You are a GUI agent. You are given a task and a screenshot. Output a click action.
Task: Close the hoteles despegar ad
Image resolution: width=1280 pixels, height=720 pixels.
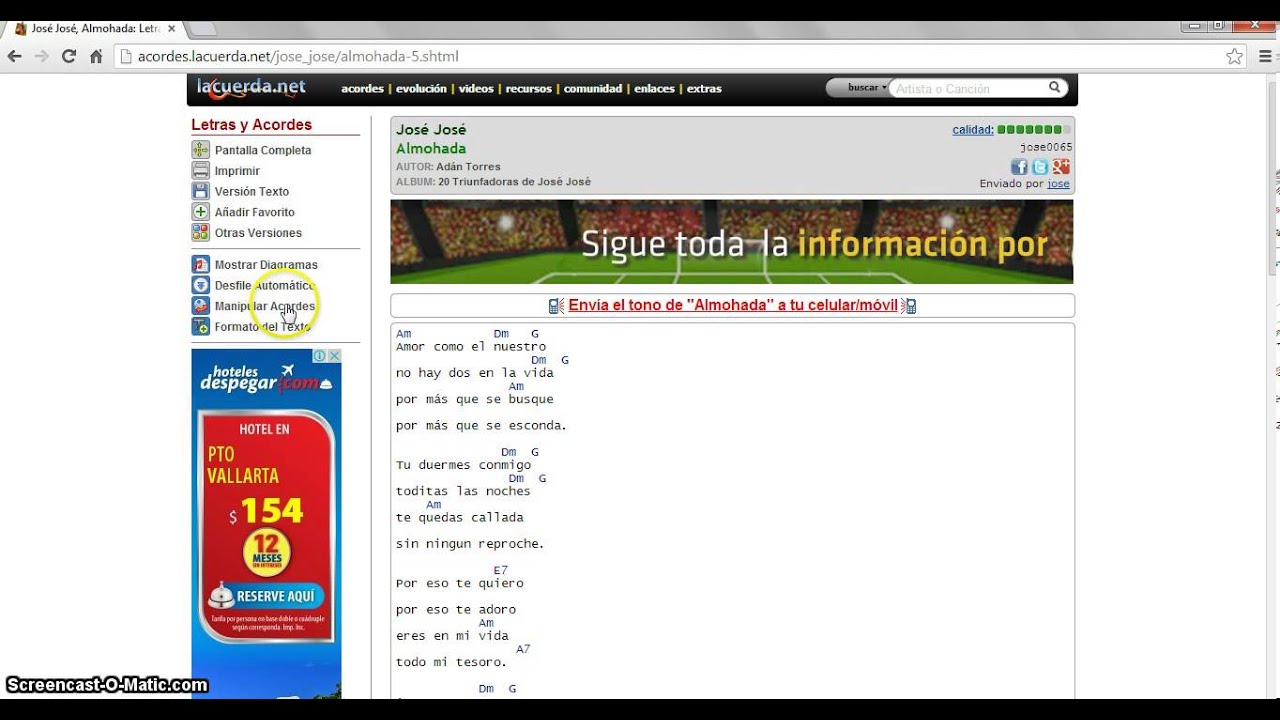[334, 355]
